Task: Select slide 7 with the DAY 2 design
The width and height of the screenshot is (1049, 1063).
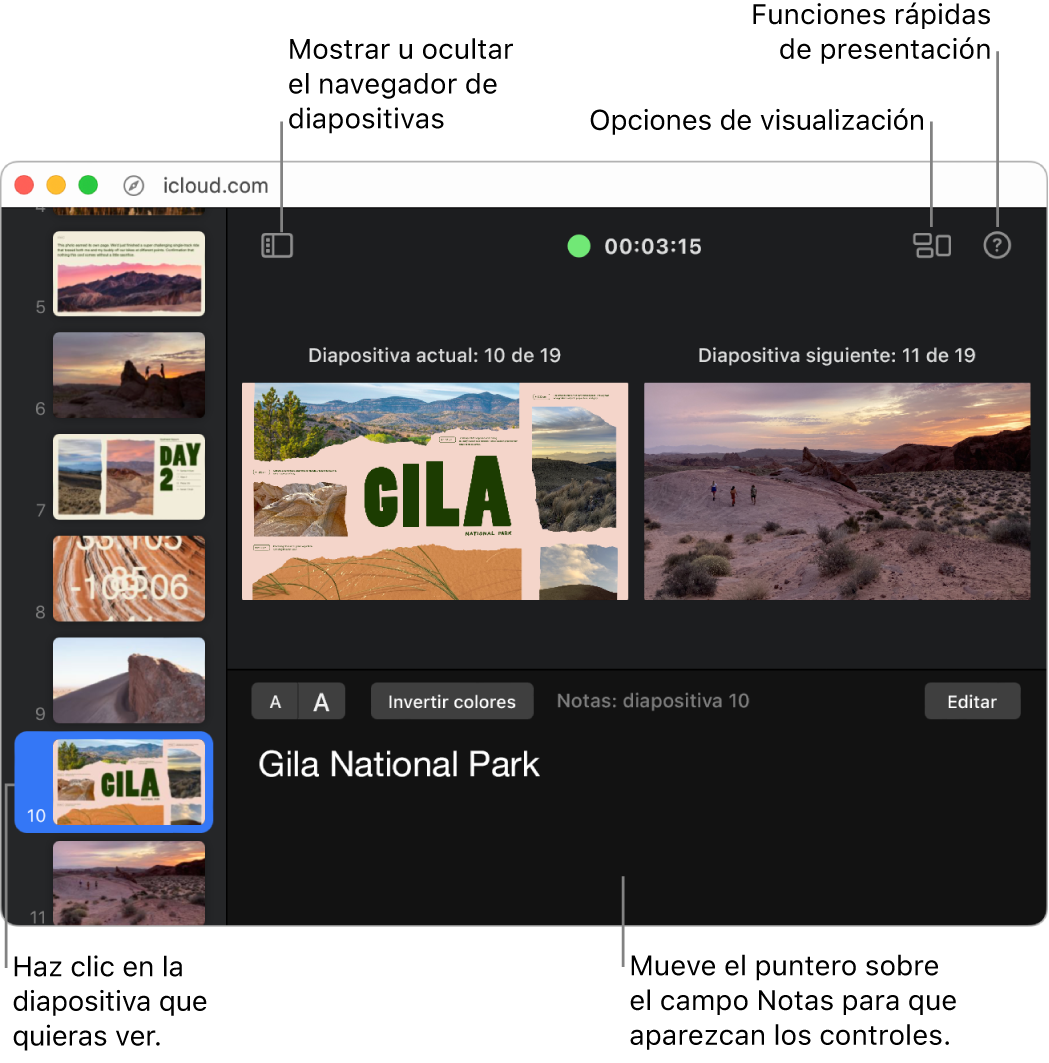Action: 128,477
